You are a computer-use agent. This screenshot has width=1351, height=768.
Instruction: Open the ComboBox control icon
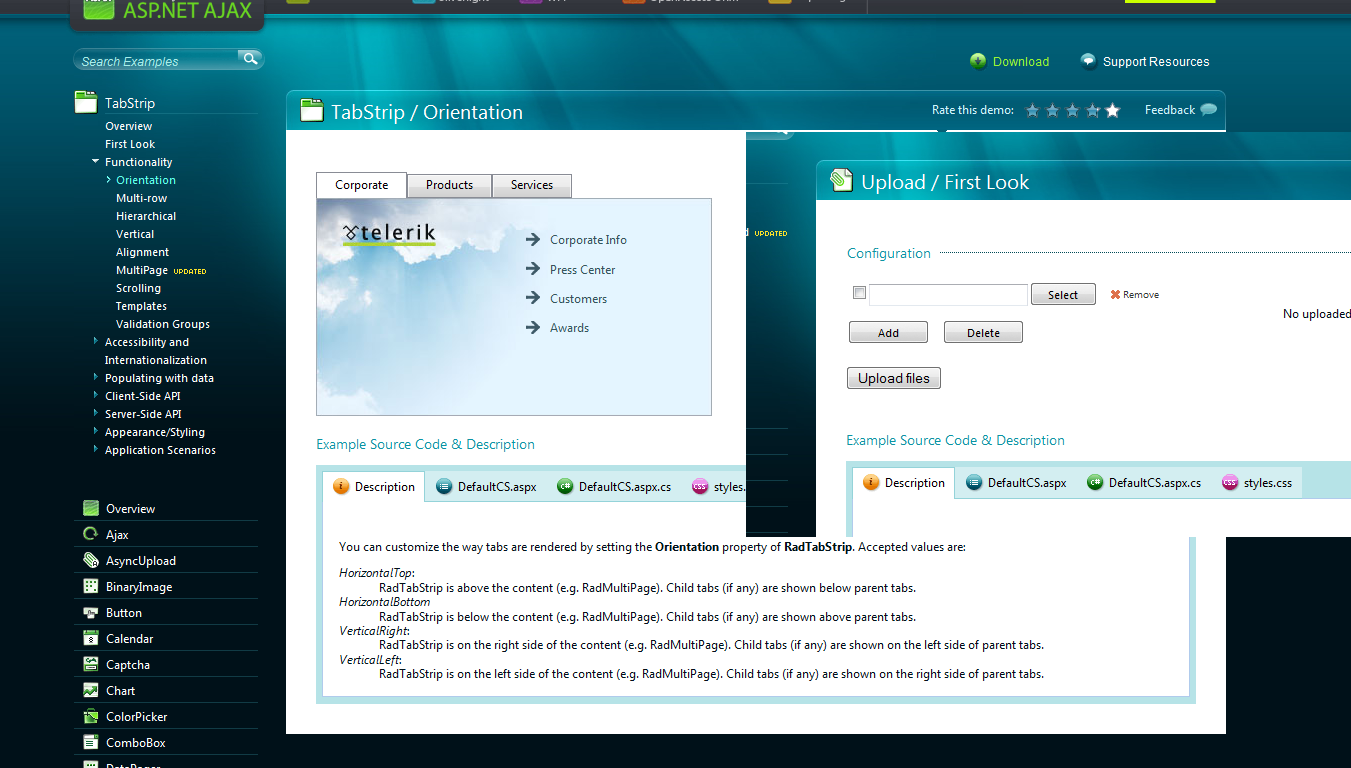point(91,742)
